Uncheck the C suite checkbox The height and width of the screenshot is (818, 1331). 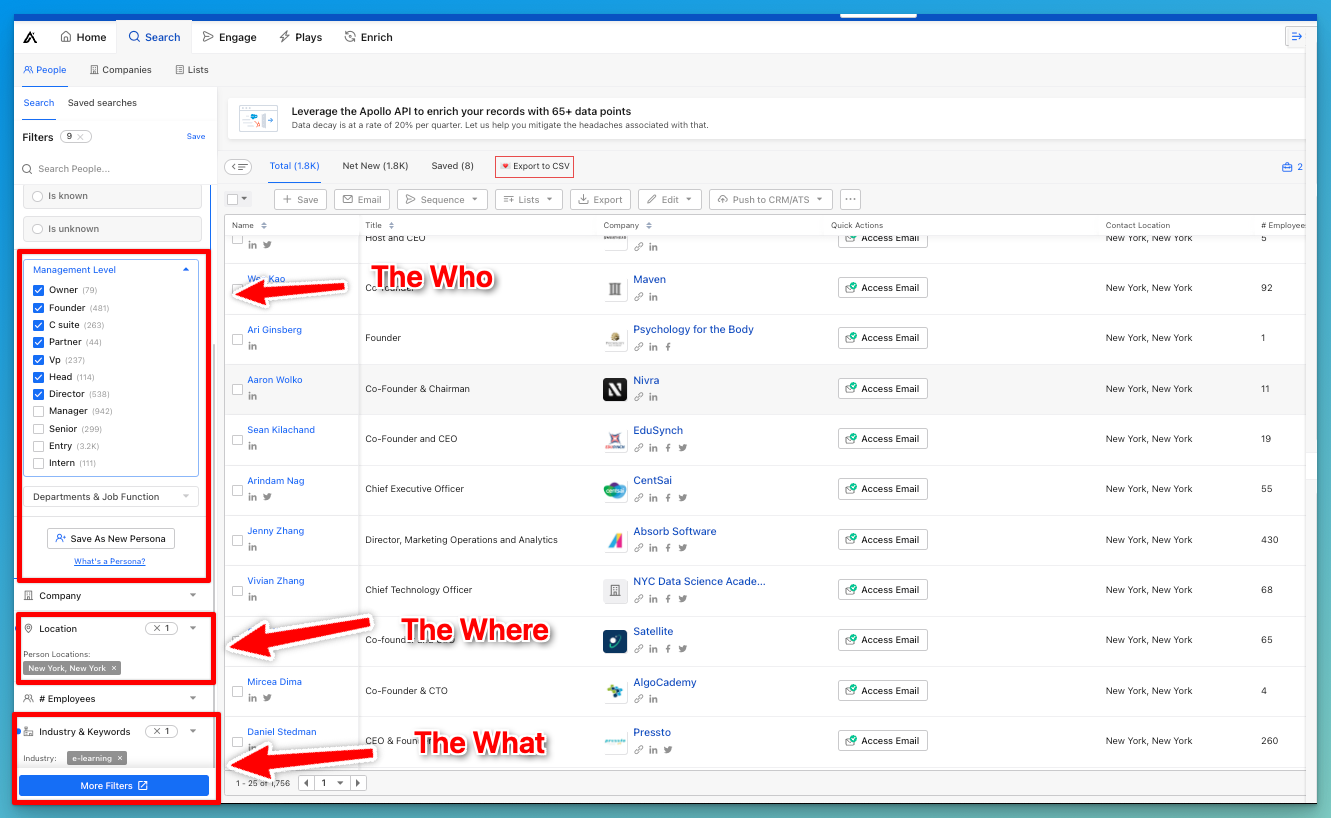[x=39, y=325]
